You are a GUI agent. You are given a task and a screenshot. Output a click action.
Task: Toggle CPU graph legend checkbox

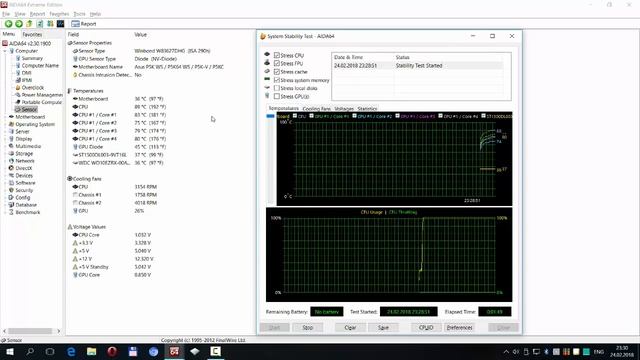coord(295,116)
